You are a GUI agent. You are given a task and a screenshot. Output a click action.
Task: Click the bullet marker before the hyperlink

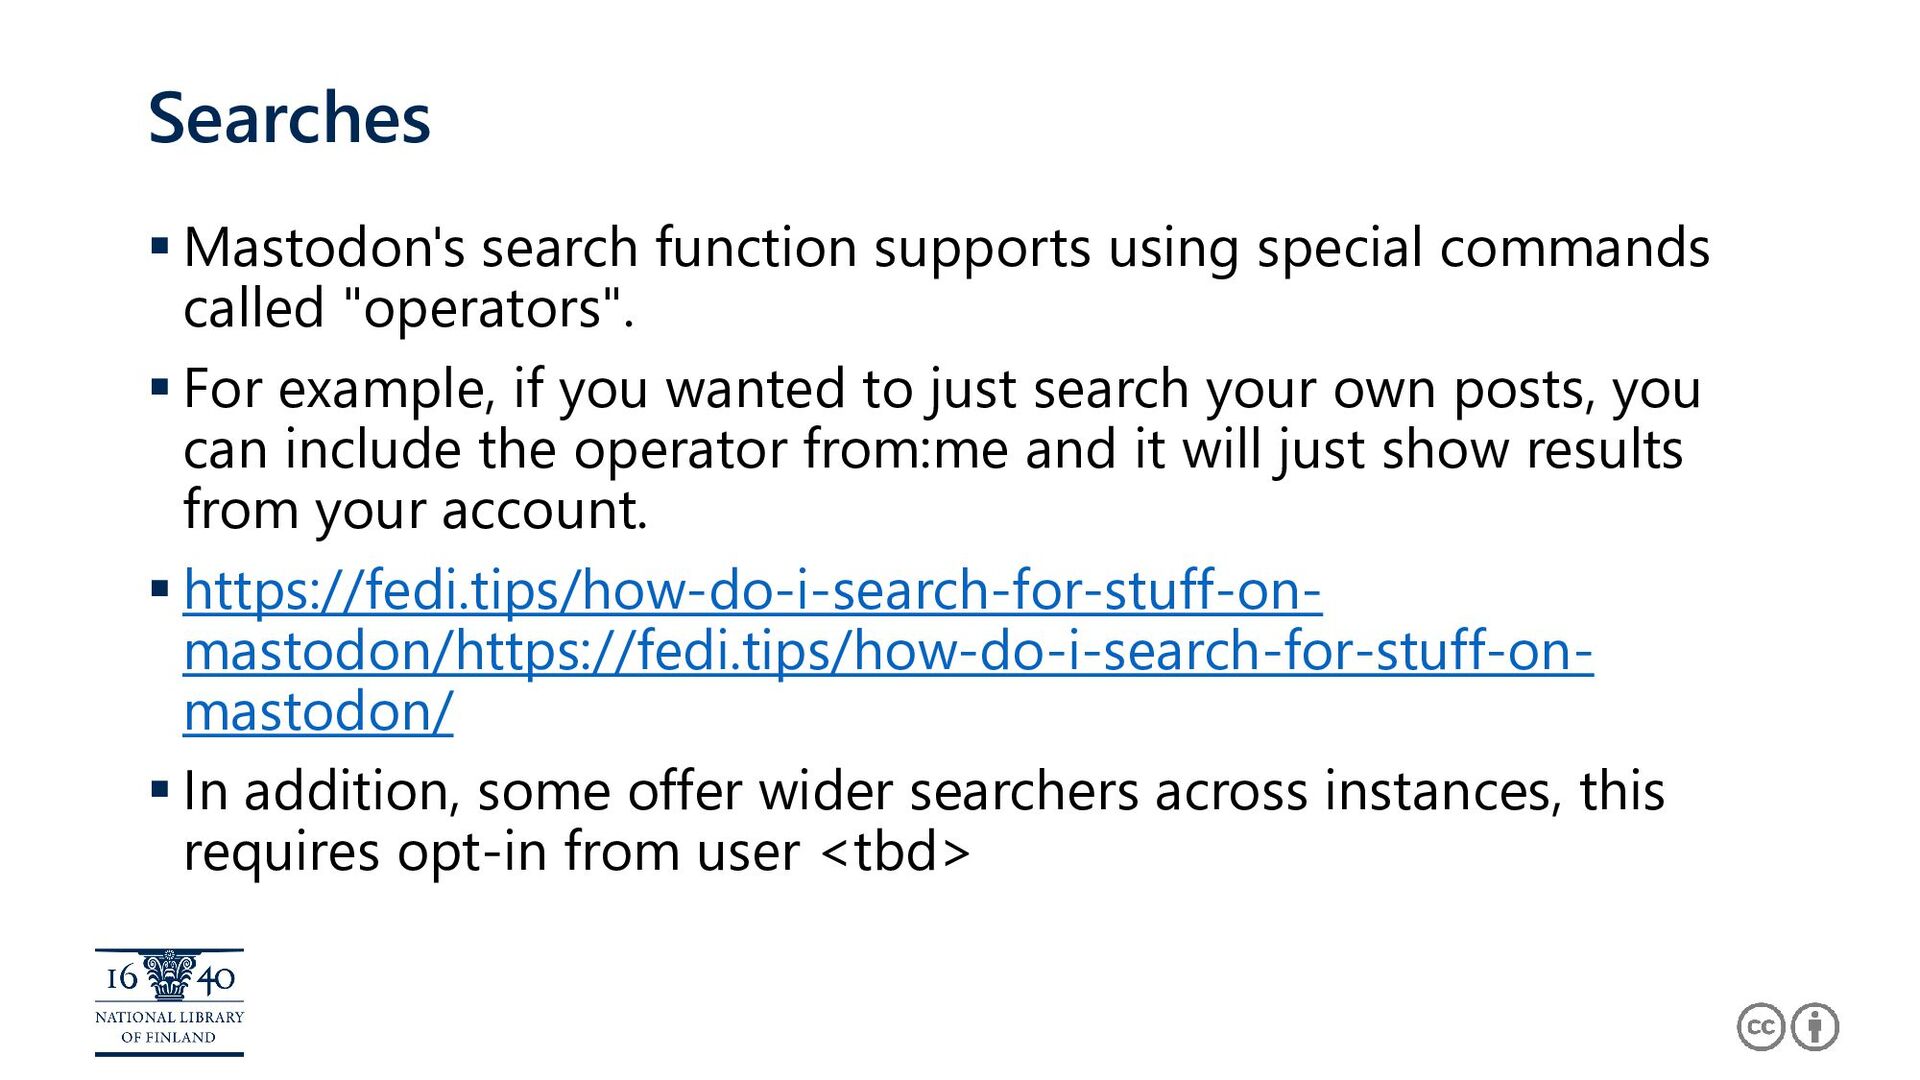[159, 588]
